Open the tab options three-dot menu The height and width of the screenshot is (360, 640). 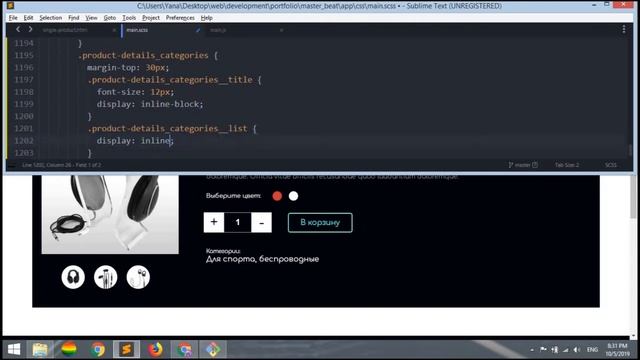point(624,29)
